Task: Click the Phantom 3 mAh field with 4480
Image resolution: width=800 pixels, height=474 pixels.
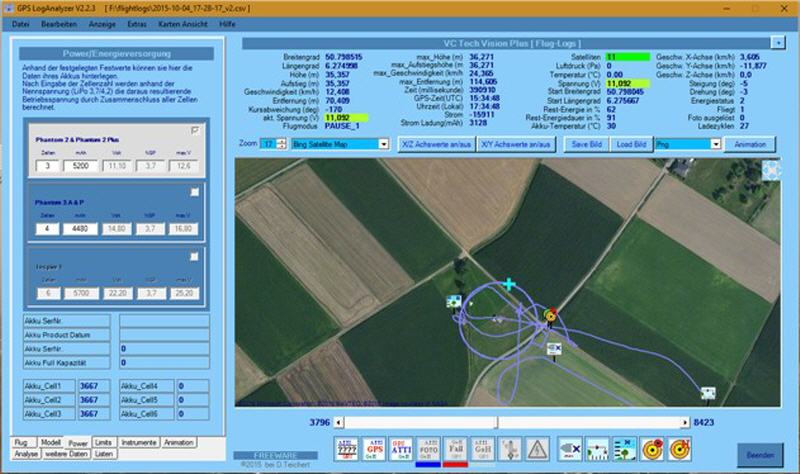Action: (80, 229)
